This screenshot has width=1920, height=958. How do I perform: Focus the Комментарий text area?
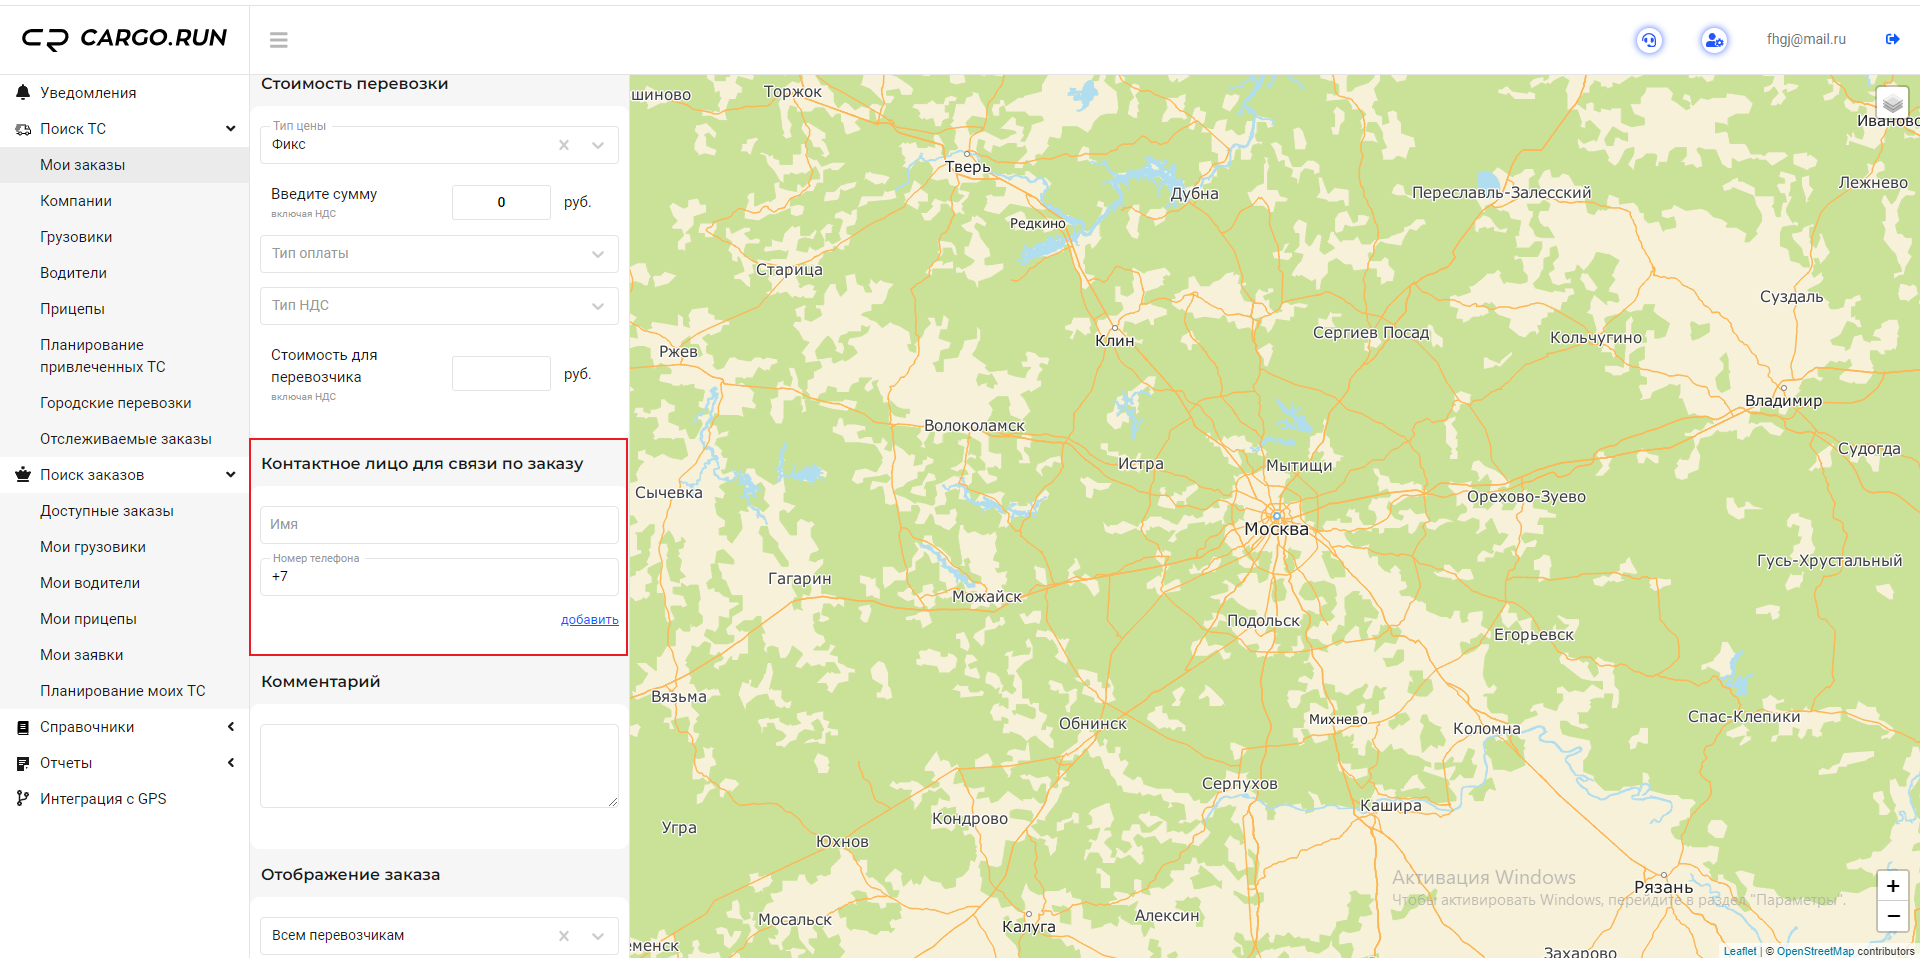(x=439, y=765)
